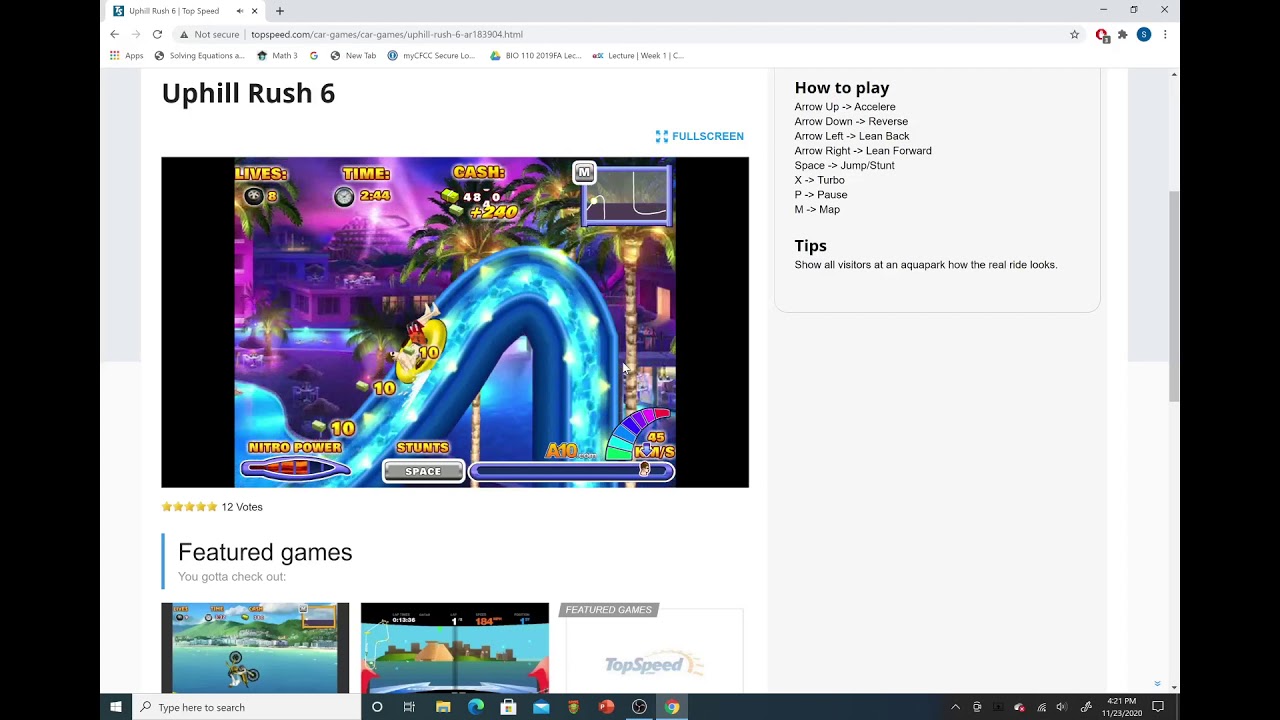Open Chrome profile avatar S
This screenshot has height=720, width=1280.
(1144, 34)
